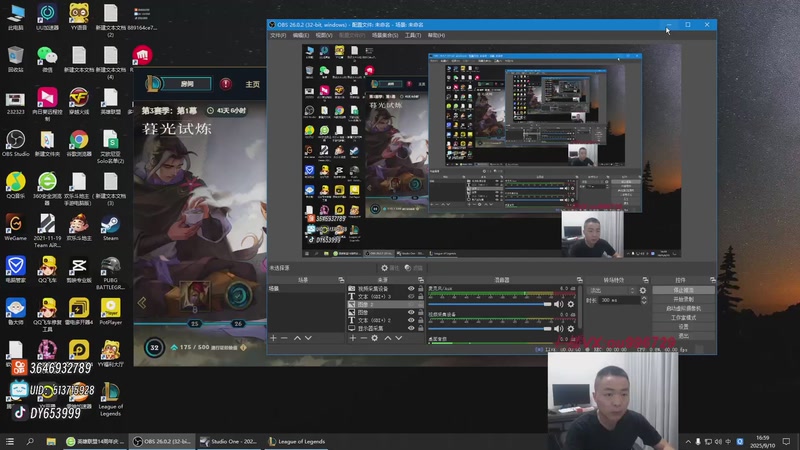The width and height of the screenshot is (800, 450).
Task: Click League of Legends taskbar button
Action: coord(296,441)
